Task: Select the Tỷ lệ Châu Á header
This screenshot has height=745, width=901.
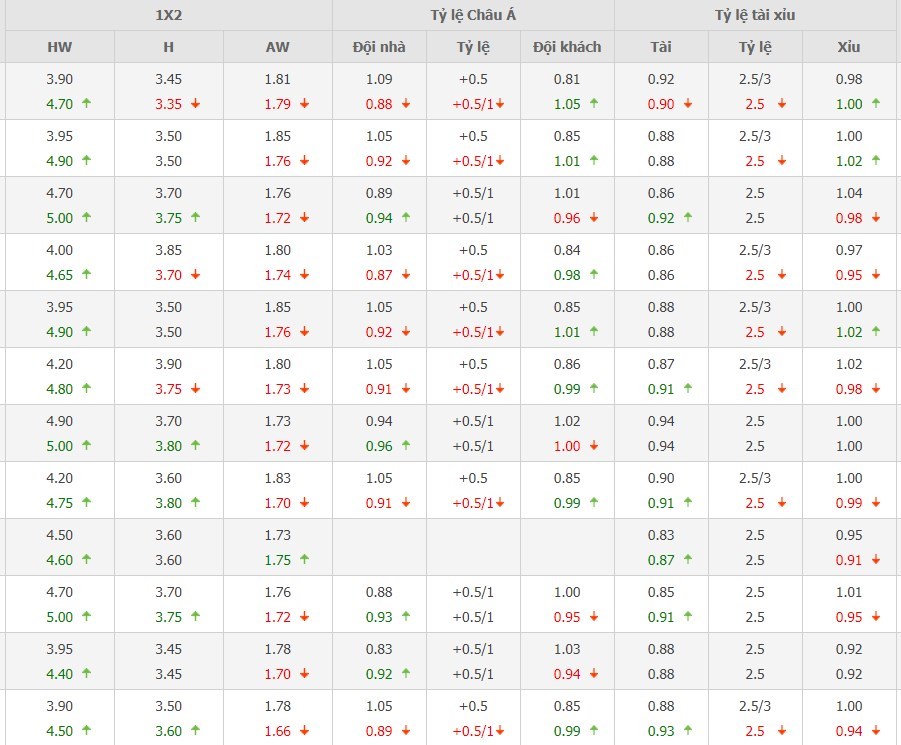Action: [x=473, y=15]
